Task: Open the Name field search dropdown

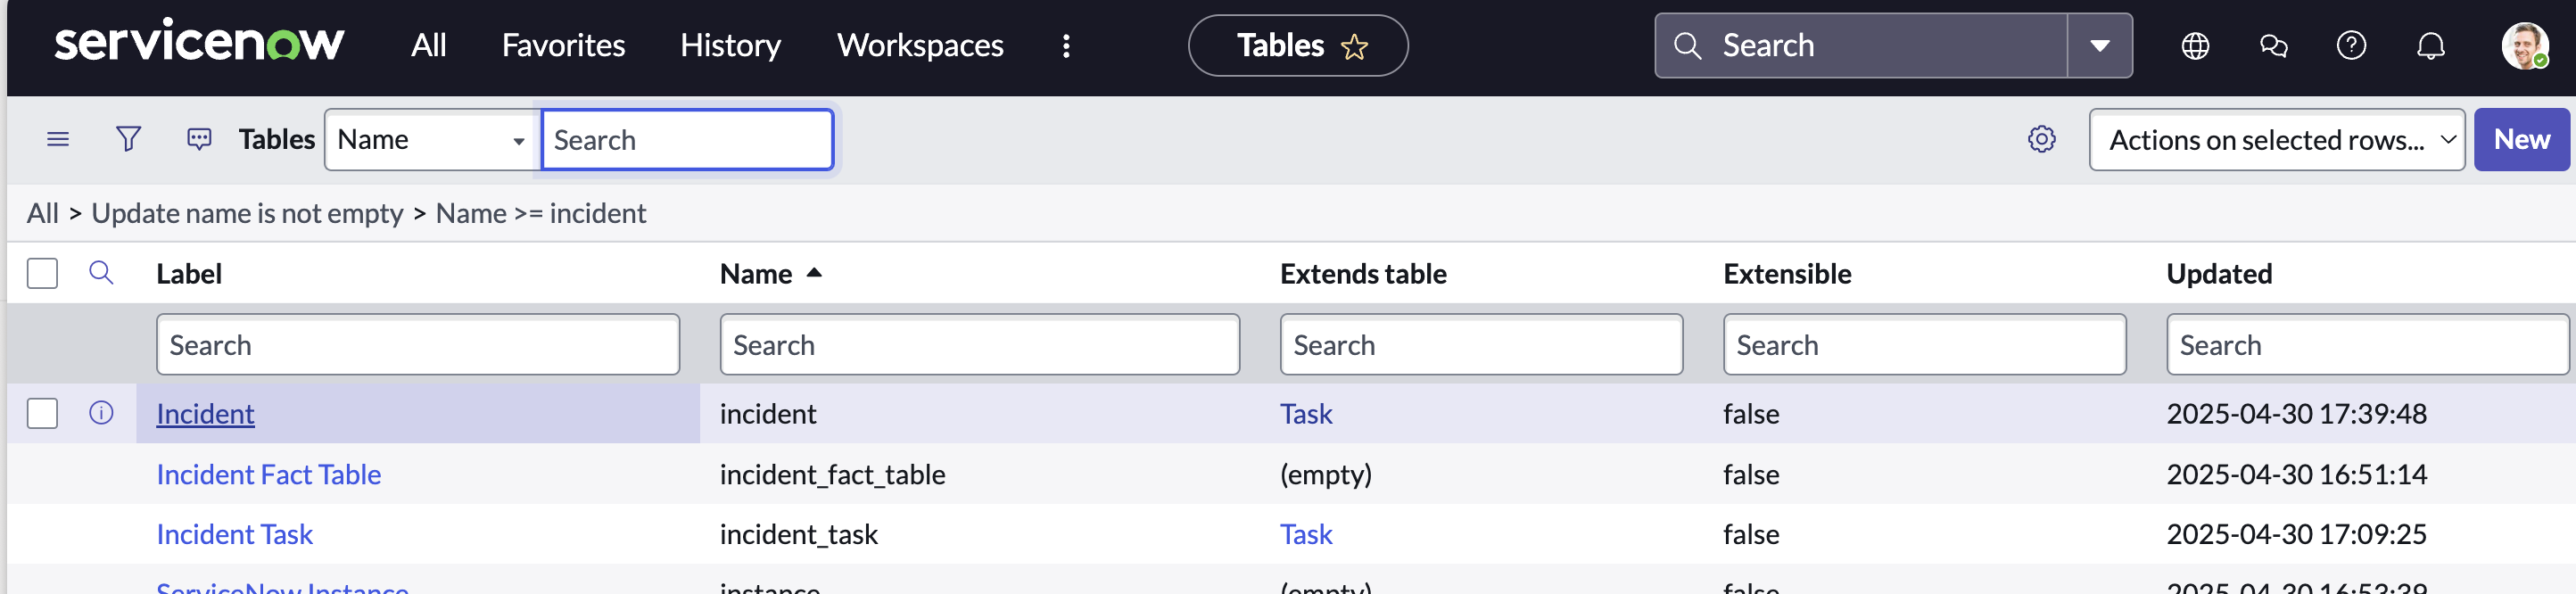Action: pyautogui.click(x=432, y=140)
